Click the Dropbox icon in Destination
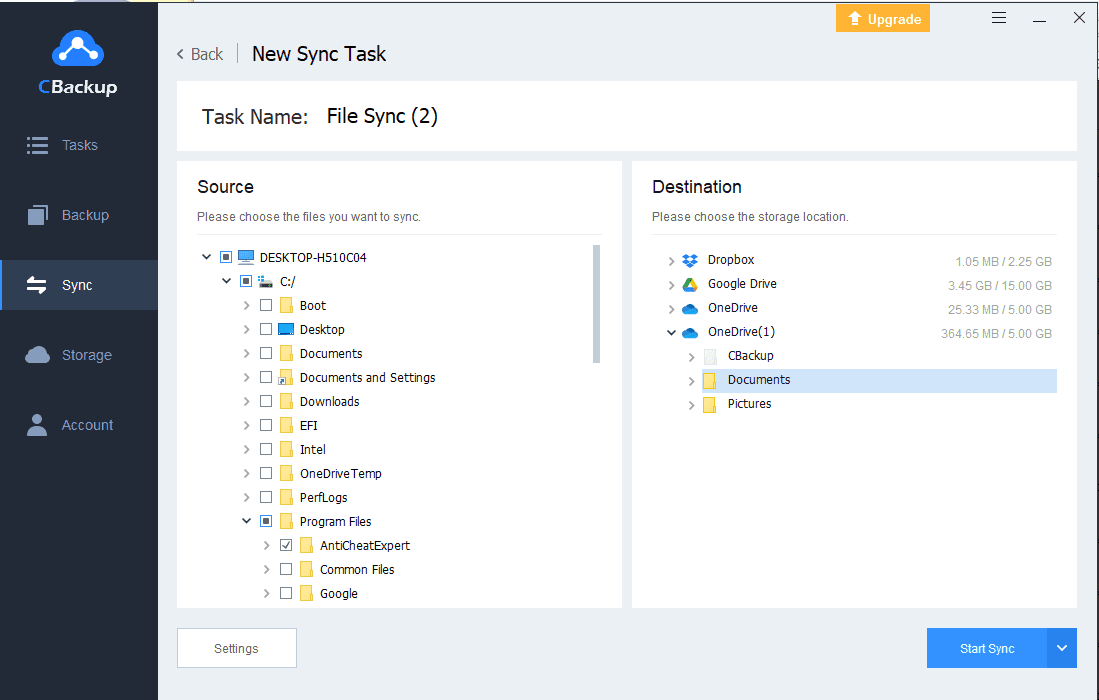Screen dimensions: 1099x700 (x=690, y=260)
